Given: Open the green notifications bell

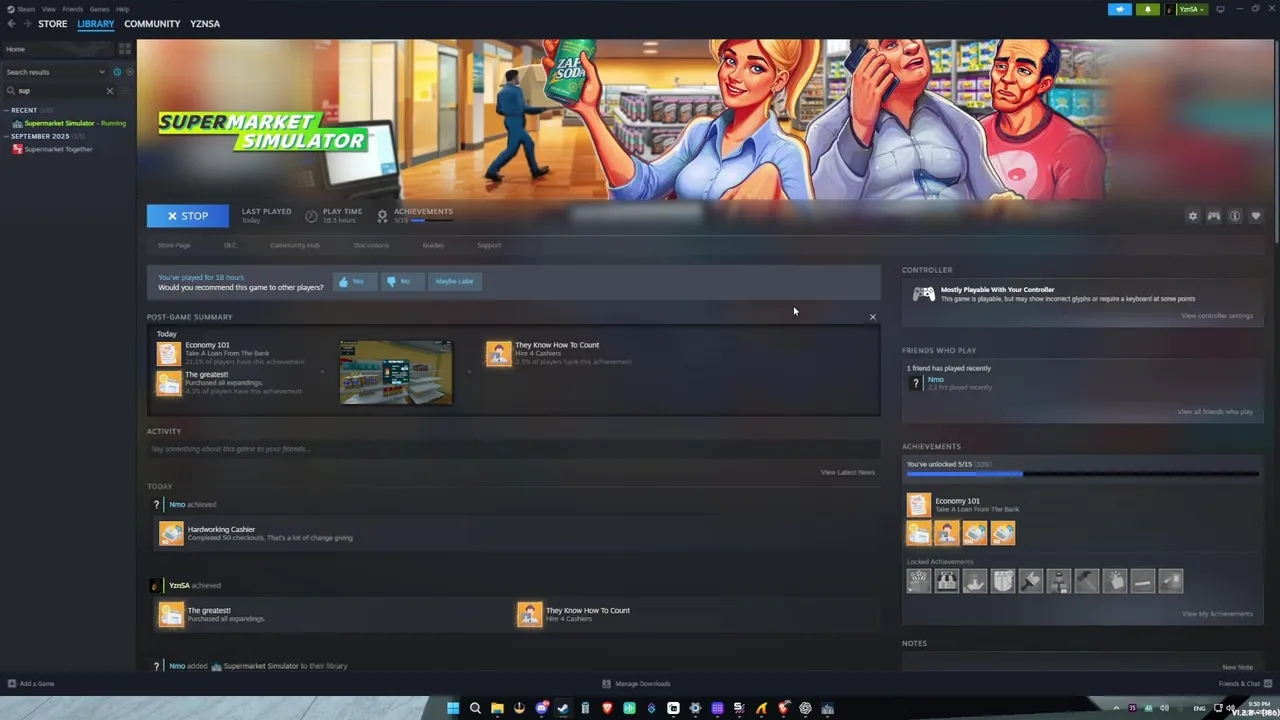Looking at the screenshot, I should point(1148,9).
